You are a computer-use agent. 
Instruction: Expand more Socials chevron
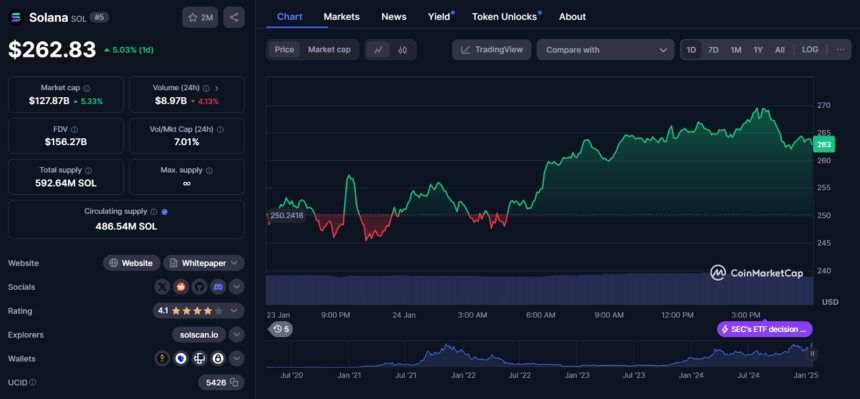[236, 286]
